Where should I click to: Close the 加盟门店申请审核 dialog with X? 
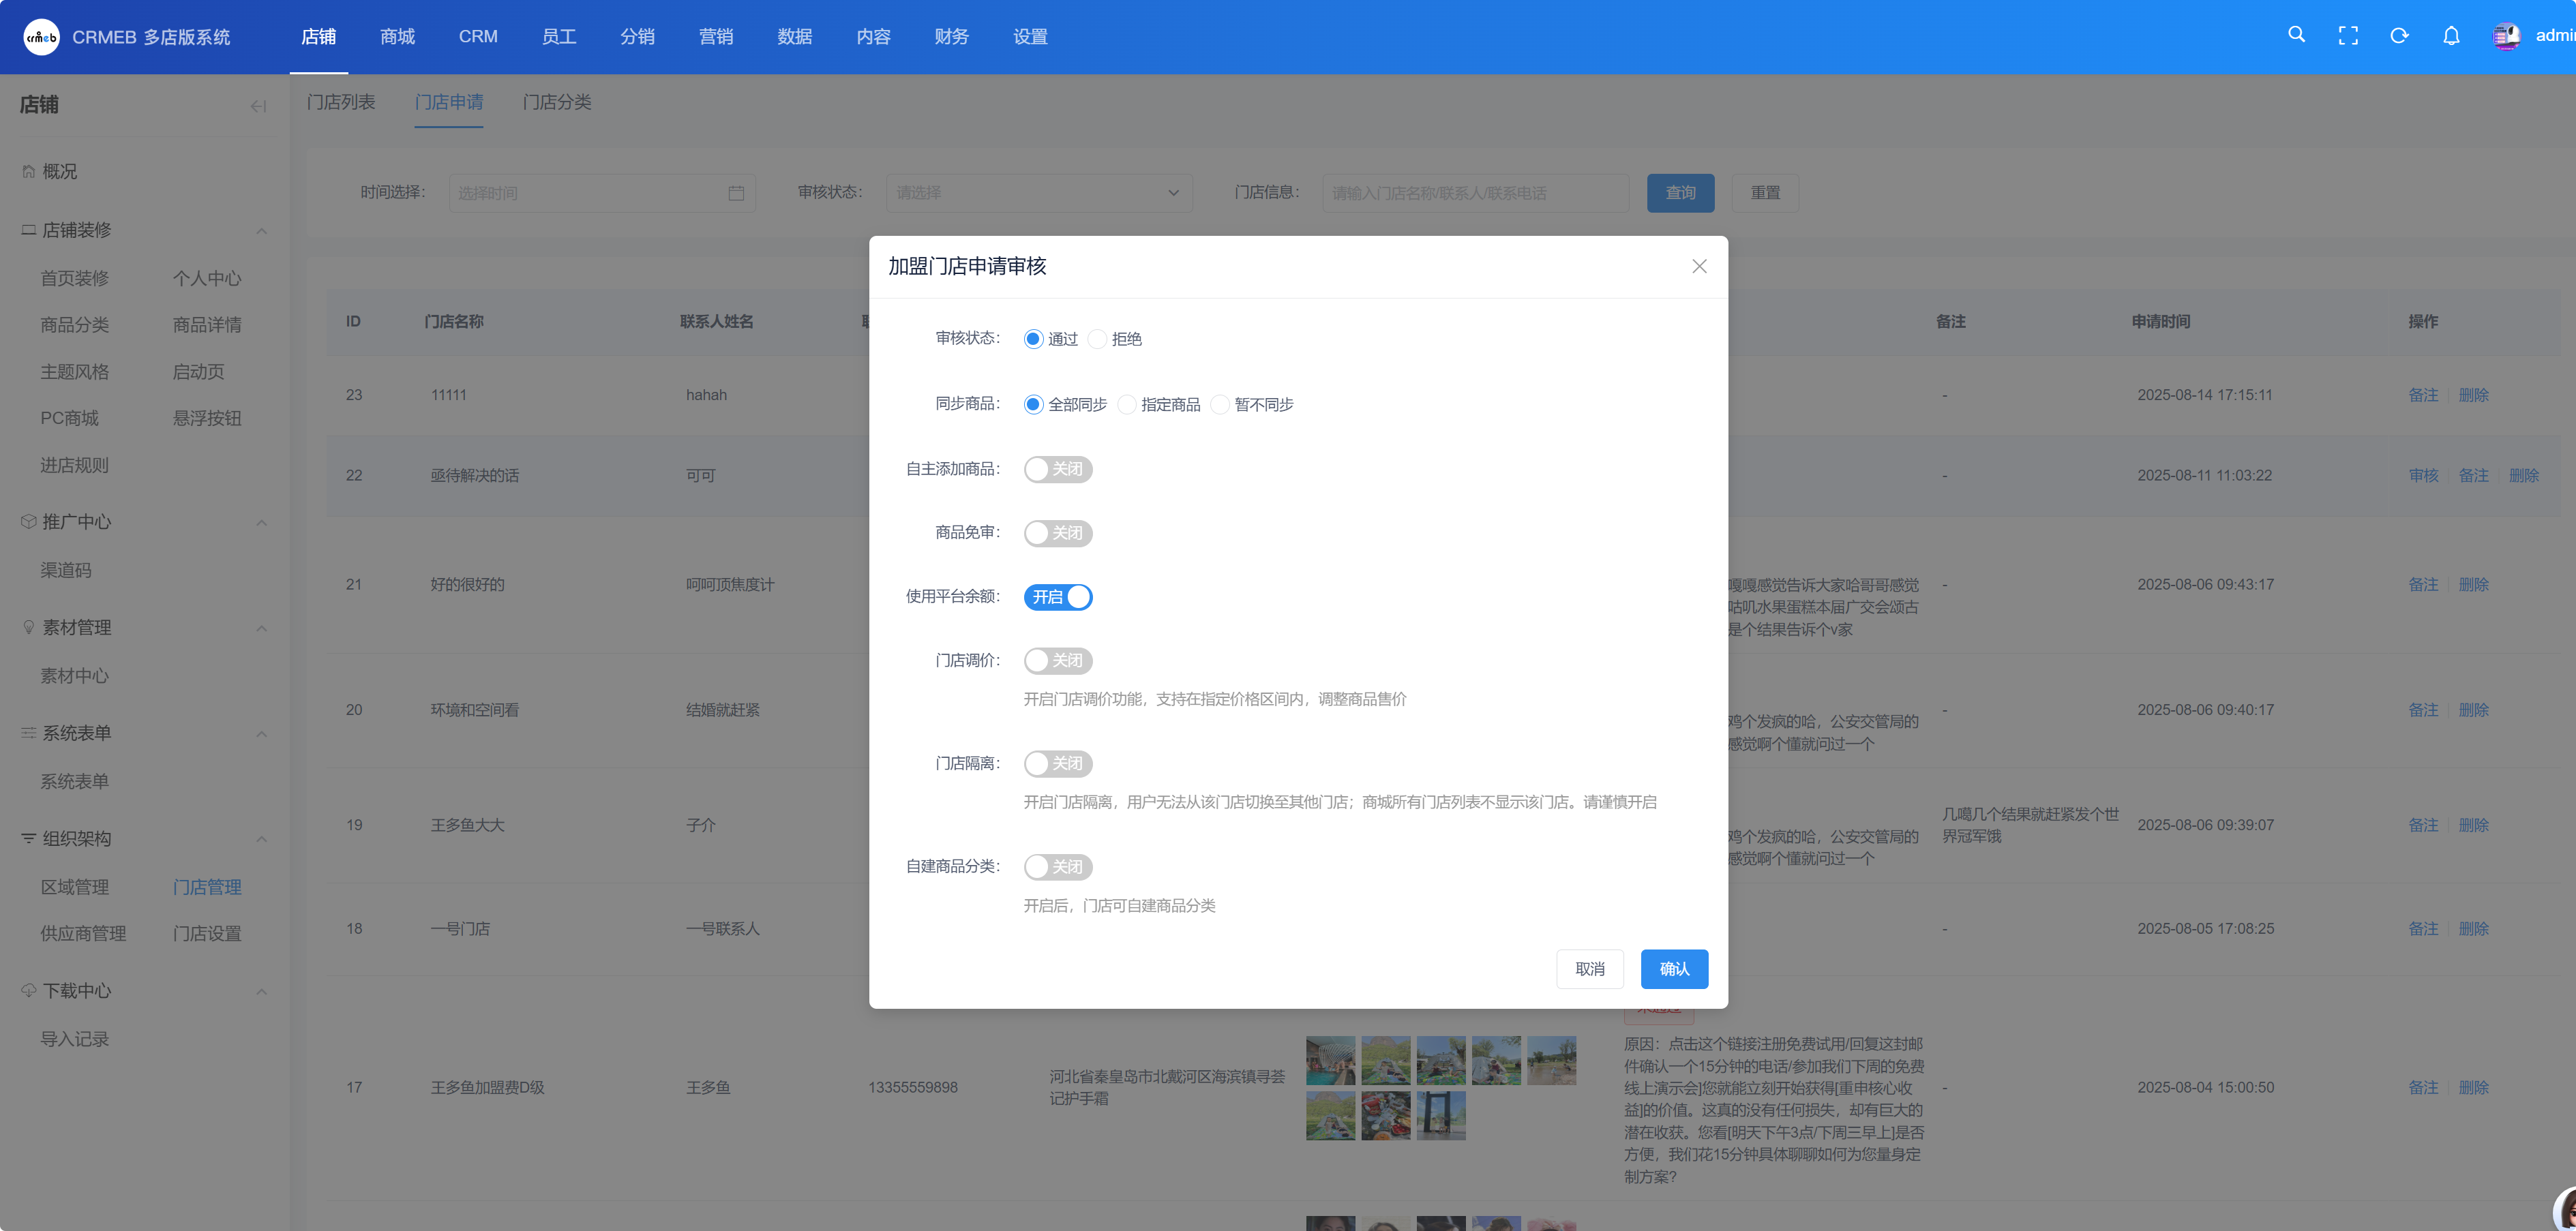coord(1699,266)
